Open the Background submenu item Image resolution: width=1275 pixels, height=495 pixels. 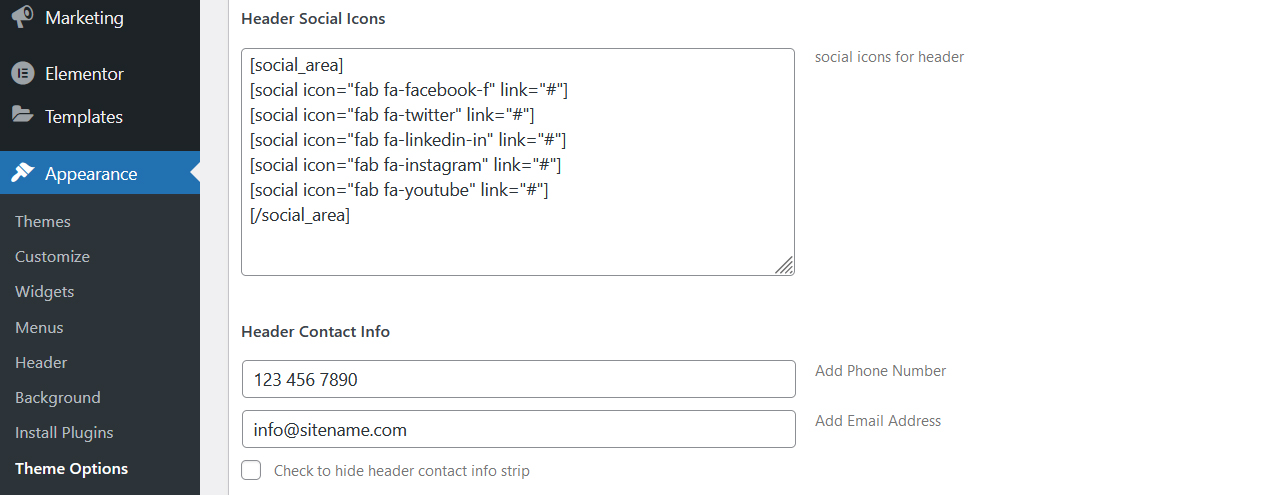pos(58,398)
